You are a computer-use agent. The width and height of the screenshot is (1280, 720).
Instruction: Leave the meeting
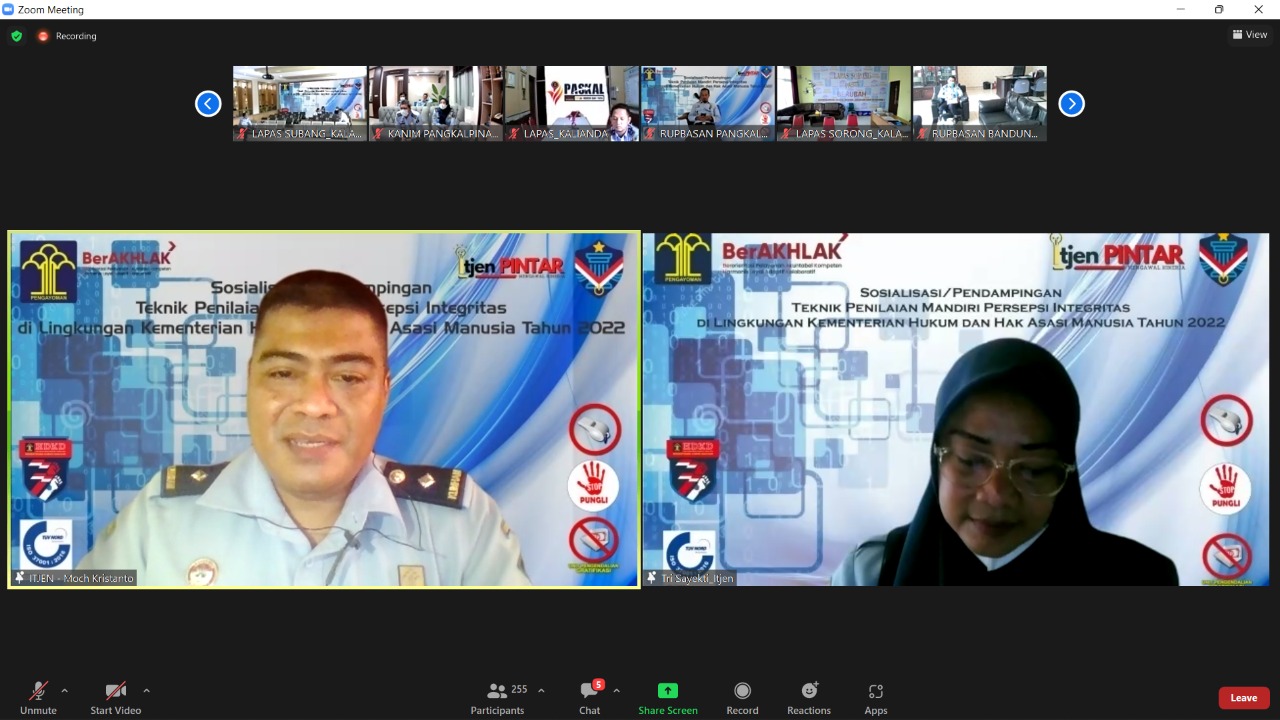1243,698
